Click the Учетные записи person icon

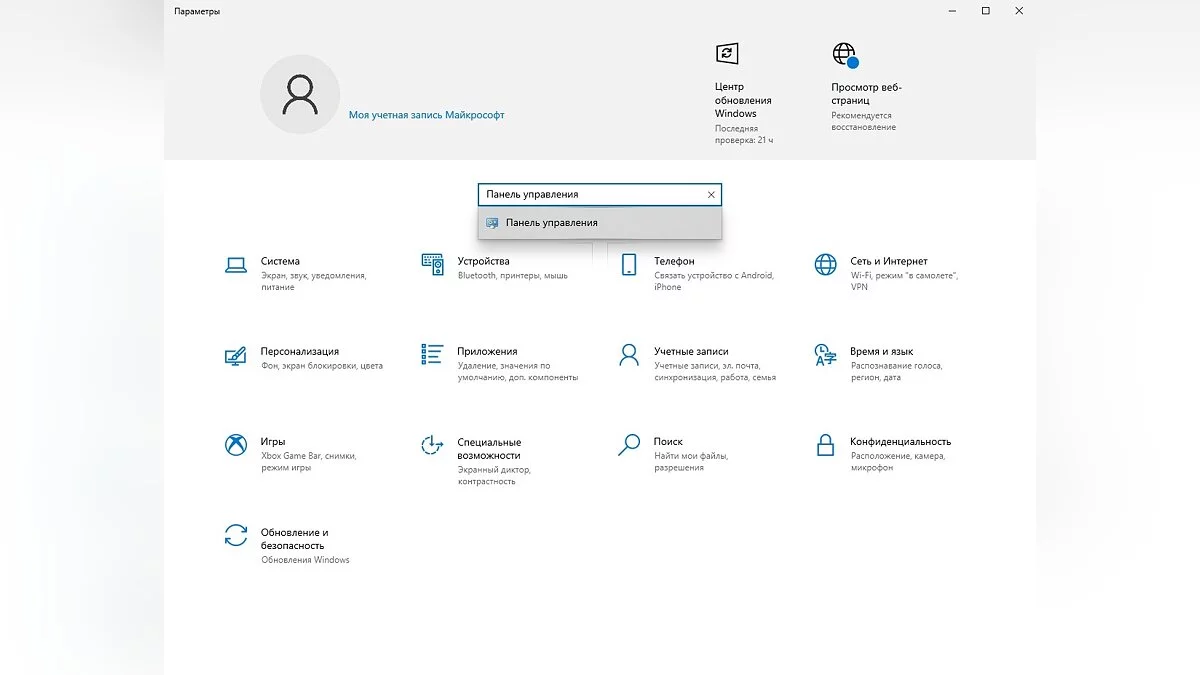(x=629, y=355)
